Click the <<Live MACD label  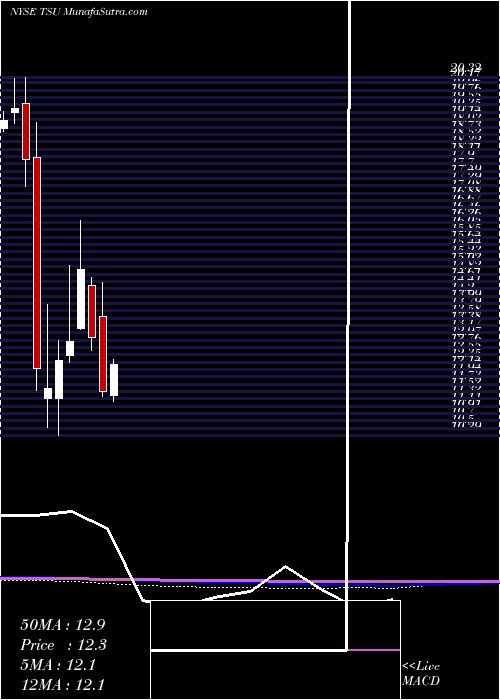(x=421, y=674)
